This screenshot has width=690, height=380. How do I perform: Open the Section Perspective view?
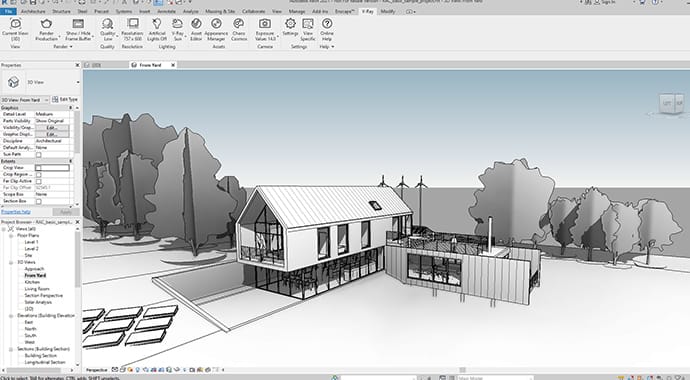[x=44, y=296]
